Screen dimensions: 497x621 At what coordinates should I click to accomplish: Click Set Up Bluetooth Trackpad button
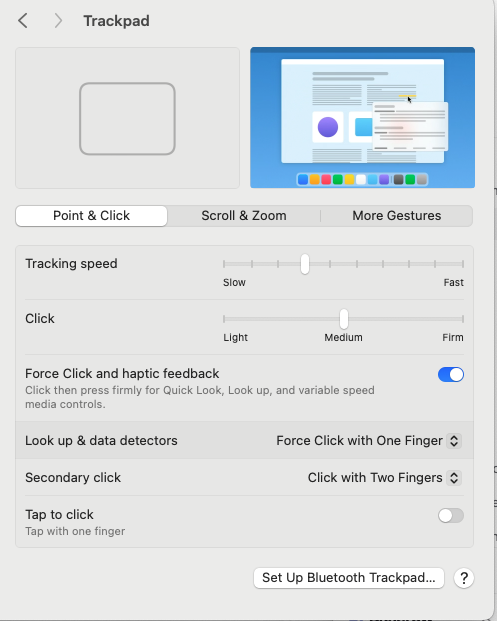348,578
